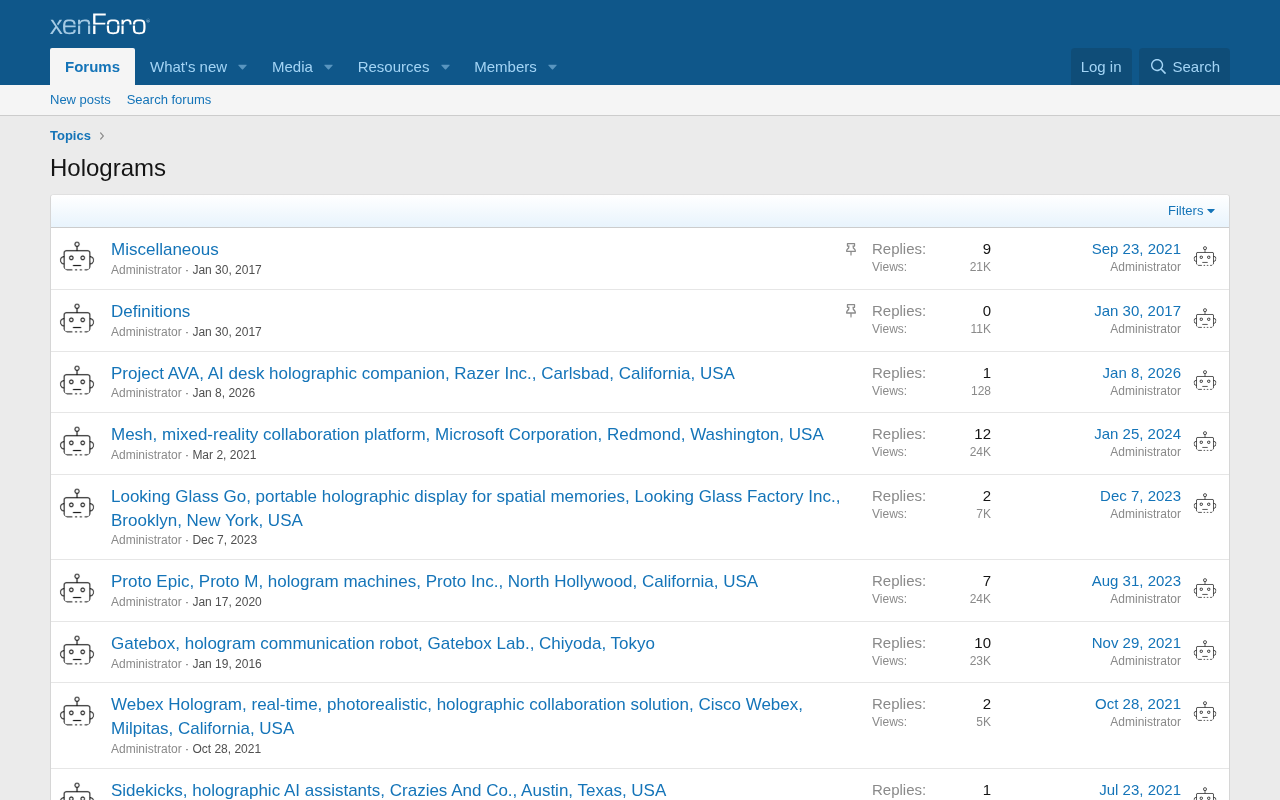
Task: Click the last-poster avatar on the Webex Hologram row
Action: [1205, 712]
